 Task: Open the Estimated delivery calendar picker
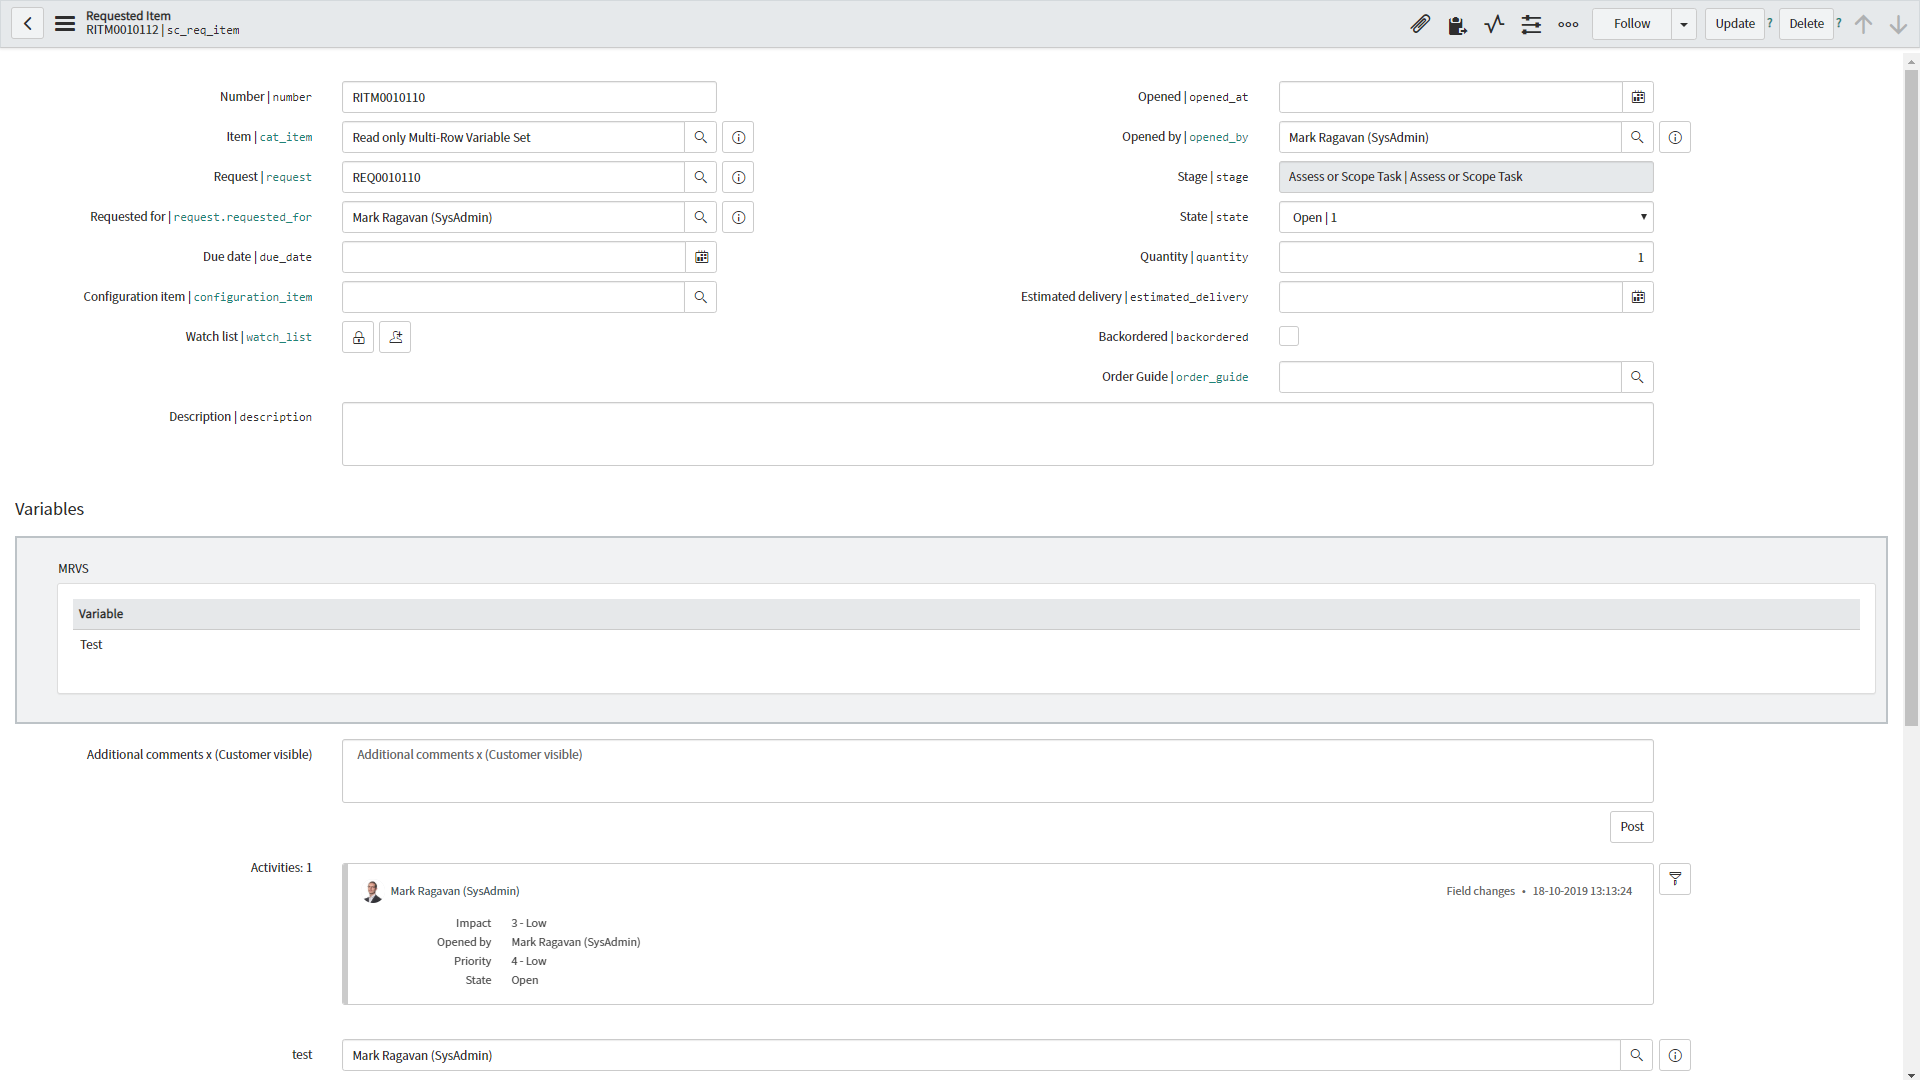pos(1637,296)
